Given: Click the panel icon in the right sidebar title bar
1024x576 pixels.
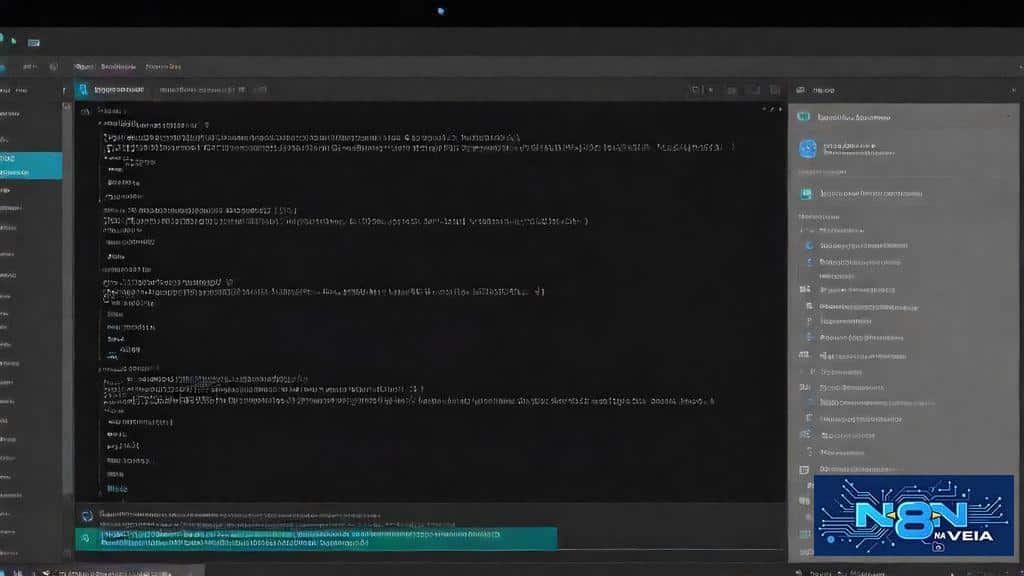Looking at the screenshot, I should [x=800, y=89].
